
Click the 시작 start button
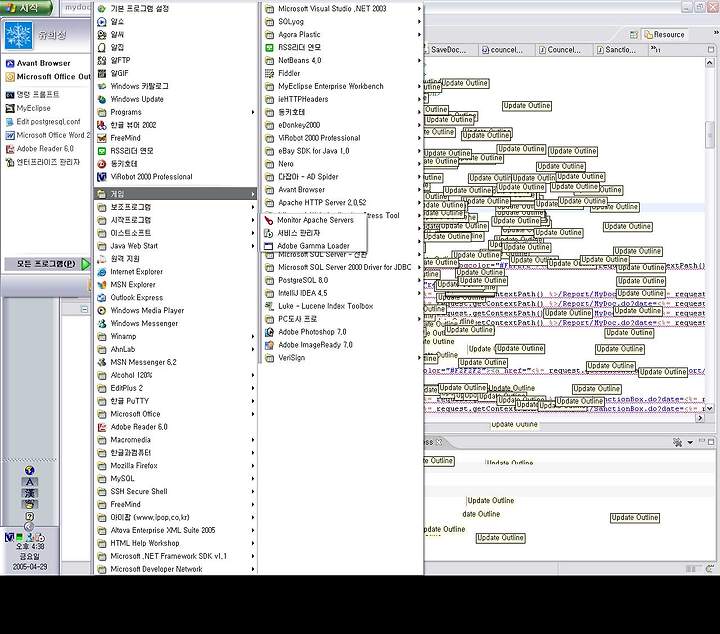point(27,7)
